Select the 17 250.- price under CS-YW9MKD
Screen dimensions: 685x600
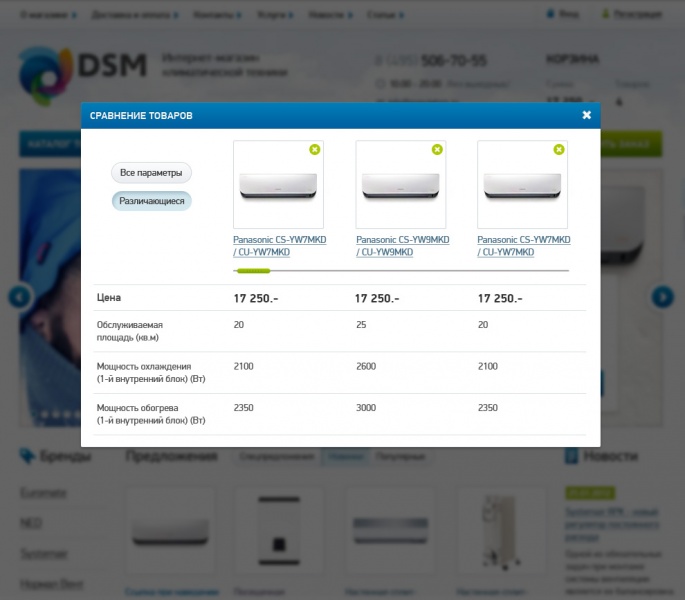pos(377,298)
